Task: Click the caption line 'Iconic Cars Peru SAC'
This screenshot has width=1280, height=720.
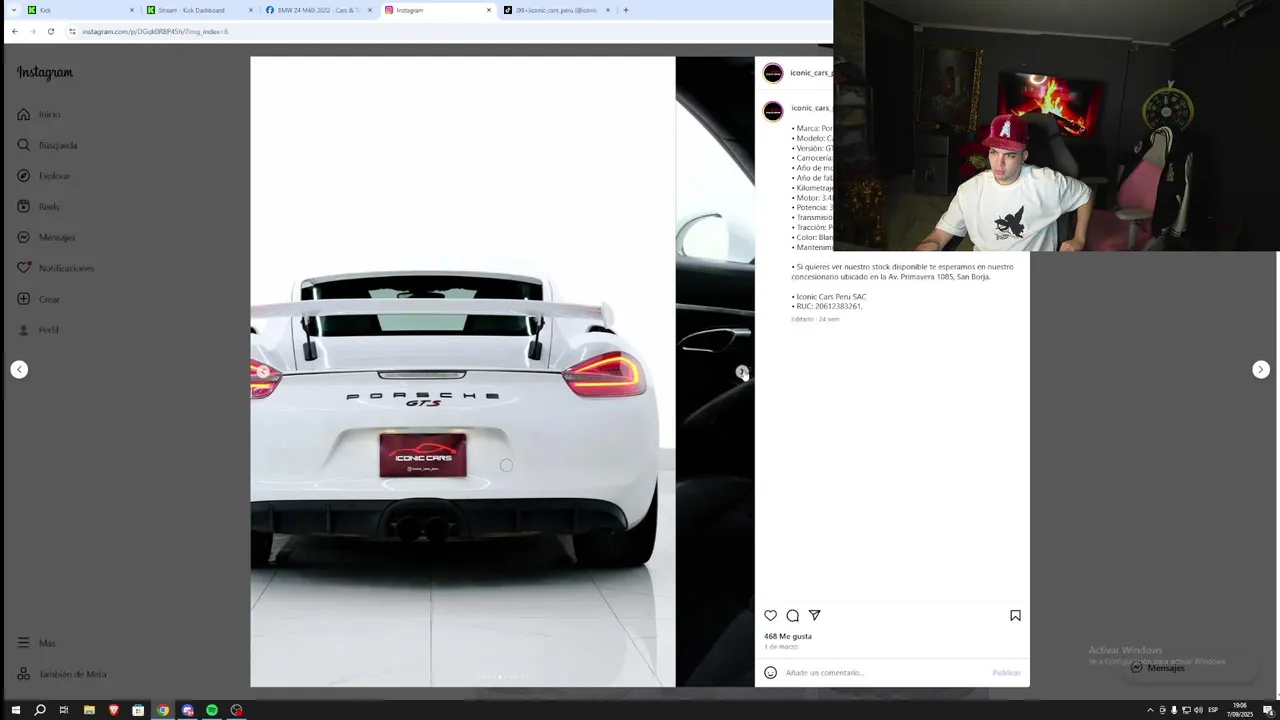Action: pyautogui.click(x=830, y=297)
